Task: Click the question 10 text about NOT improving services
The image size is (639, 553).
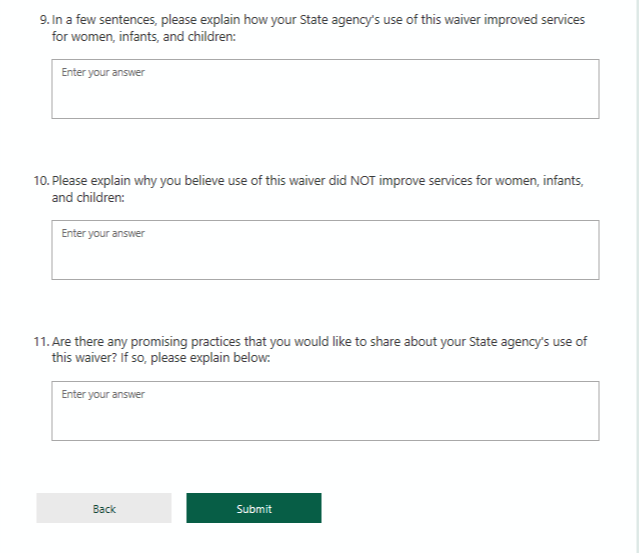Action: [x=318, y=181]
